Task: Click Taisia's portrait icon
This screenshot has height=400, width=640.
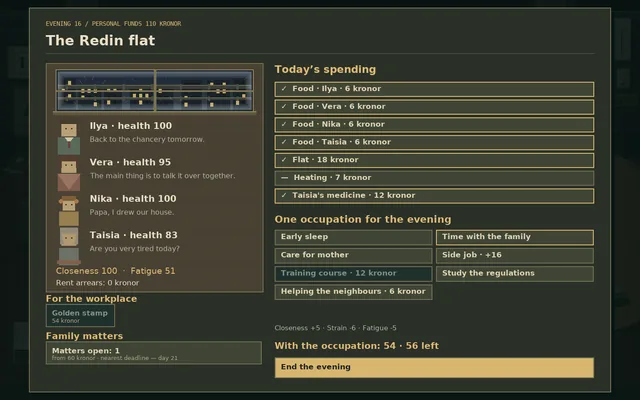Action: [69, 246]
